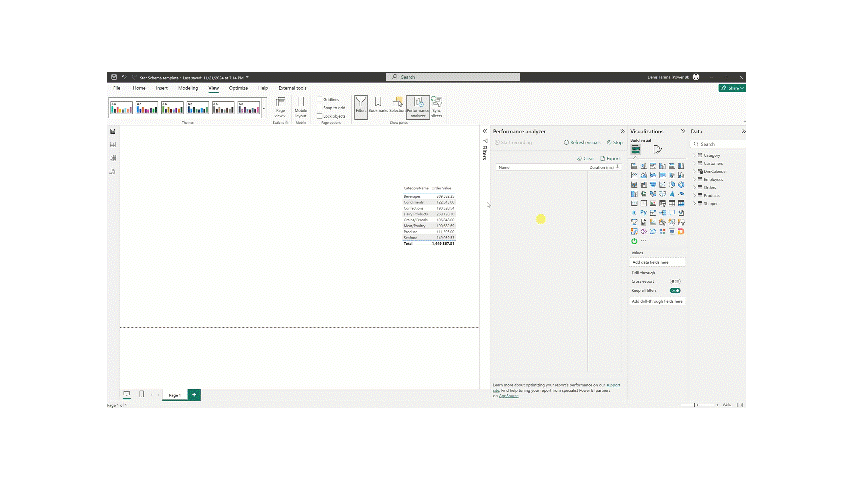Add a new page with plus button
Image resolution: width=853 pixels, height=480 pixels.
pyautogui.click(x=194, y=395)
